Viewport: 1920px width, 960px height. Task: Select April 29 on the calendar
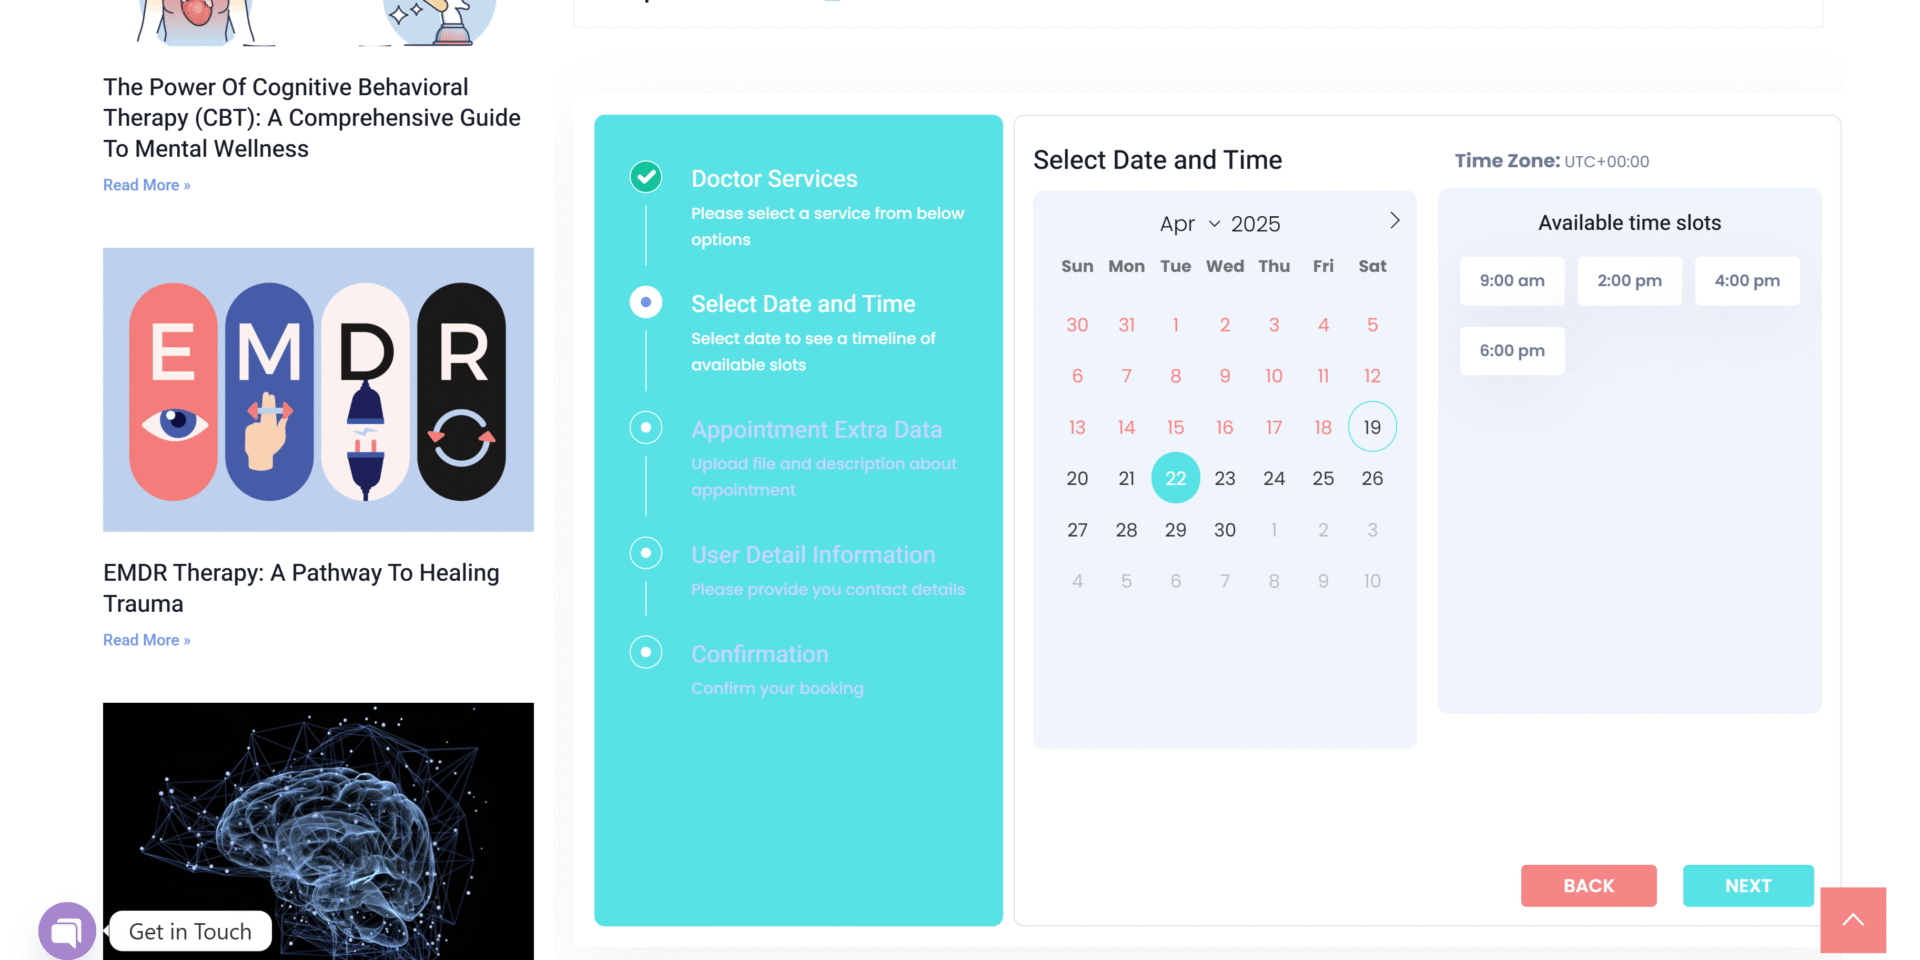click(1176, 530)
